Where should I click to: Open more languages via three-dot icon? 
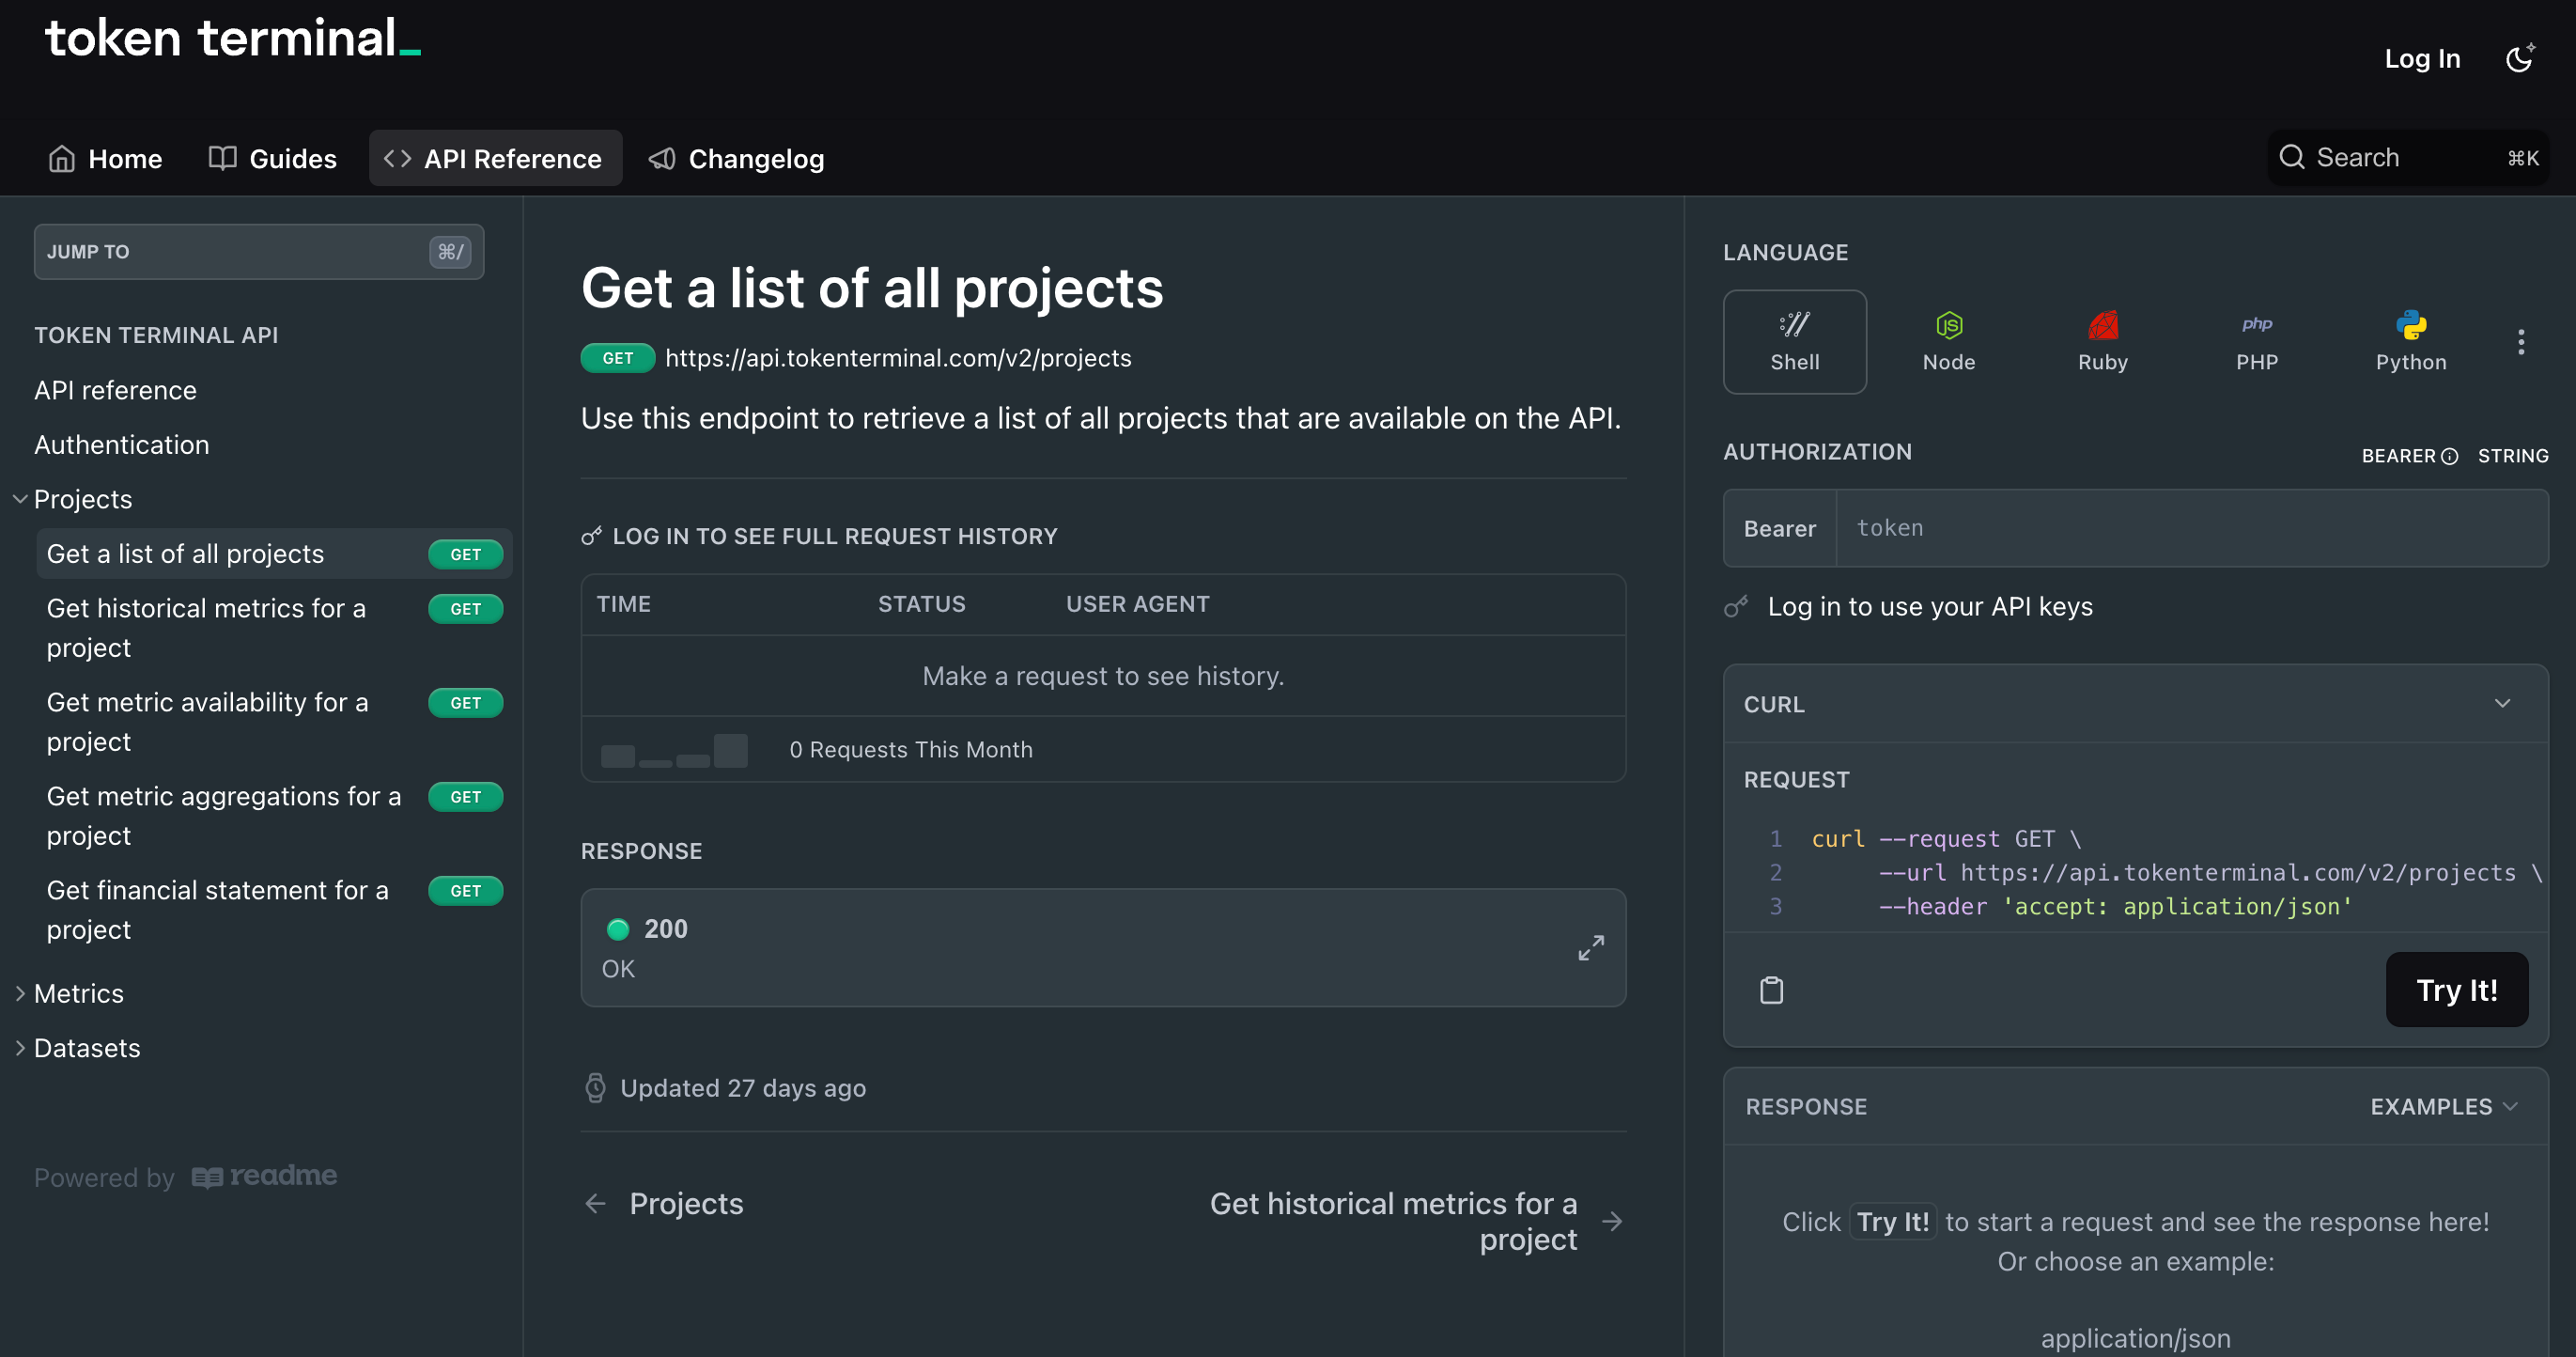click(x=2520, y=342)
